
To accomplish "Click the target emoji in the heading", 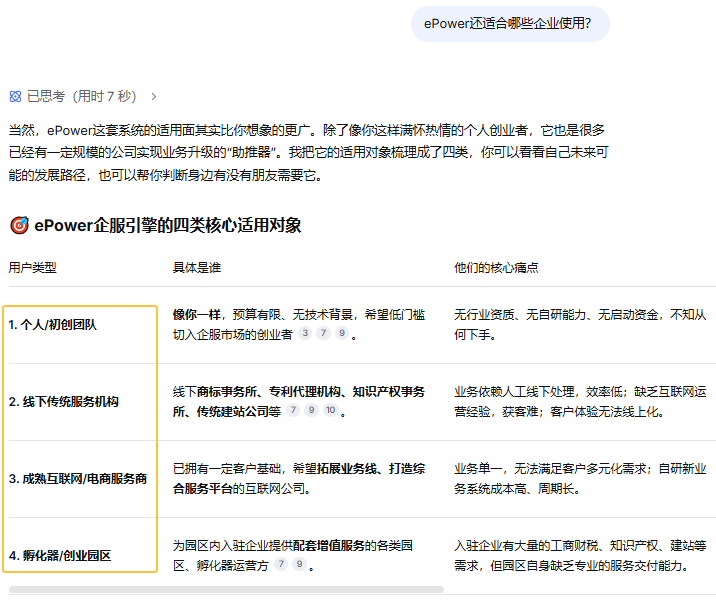I will coord(18,225).
